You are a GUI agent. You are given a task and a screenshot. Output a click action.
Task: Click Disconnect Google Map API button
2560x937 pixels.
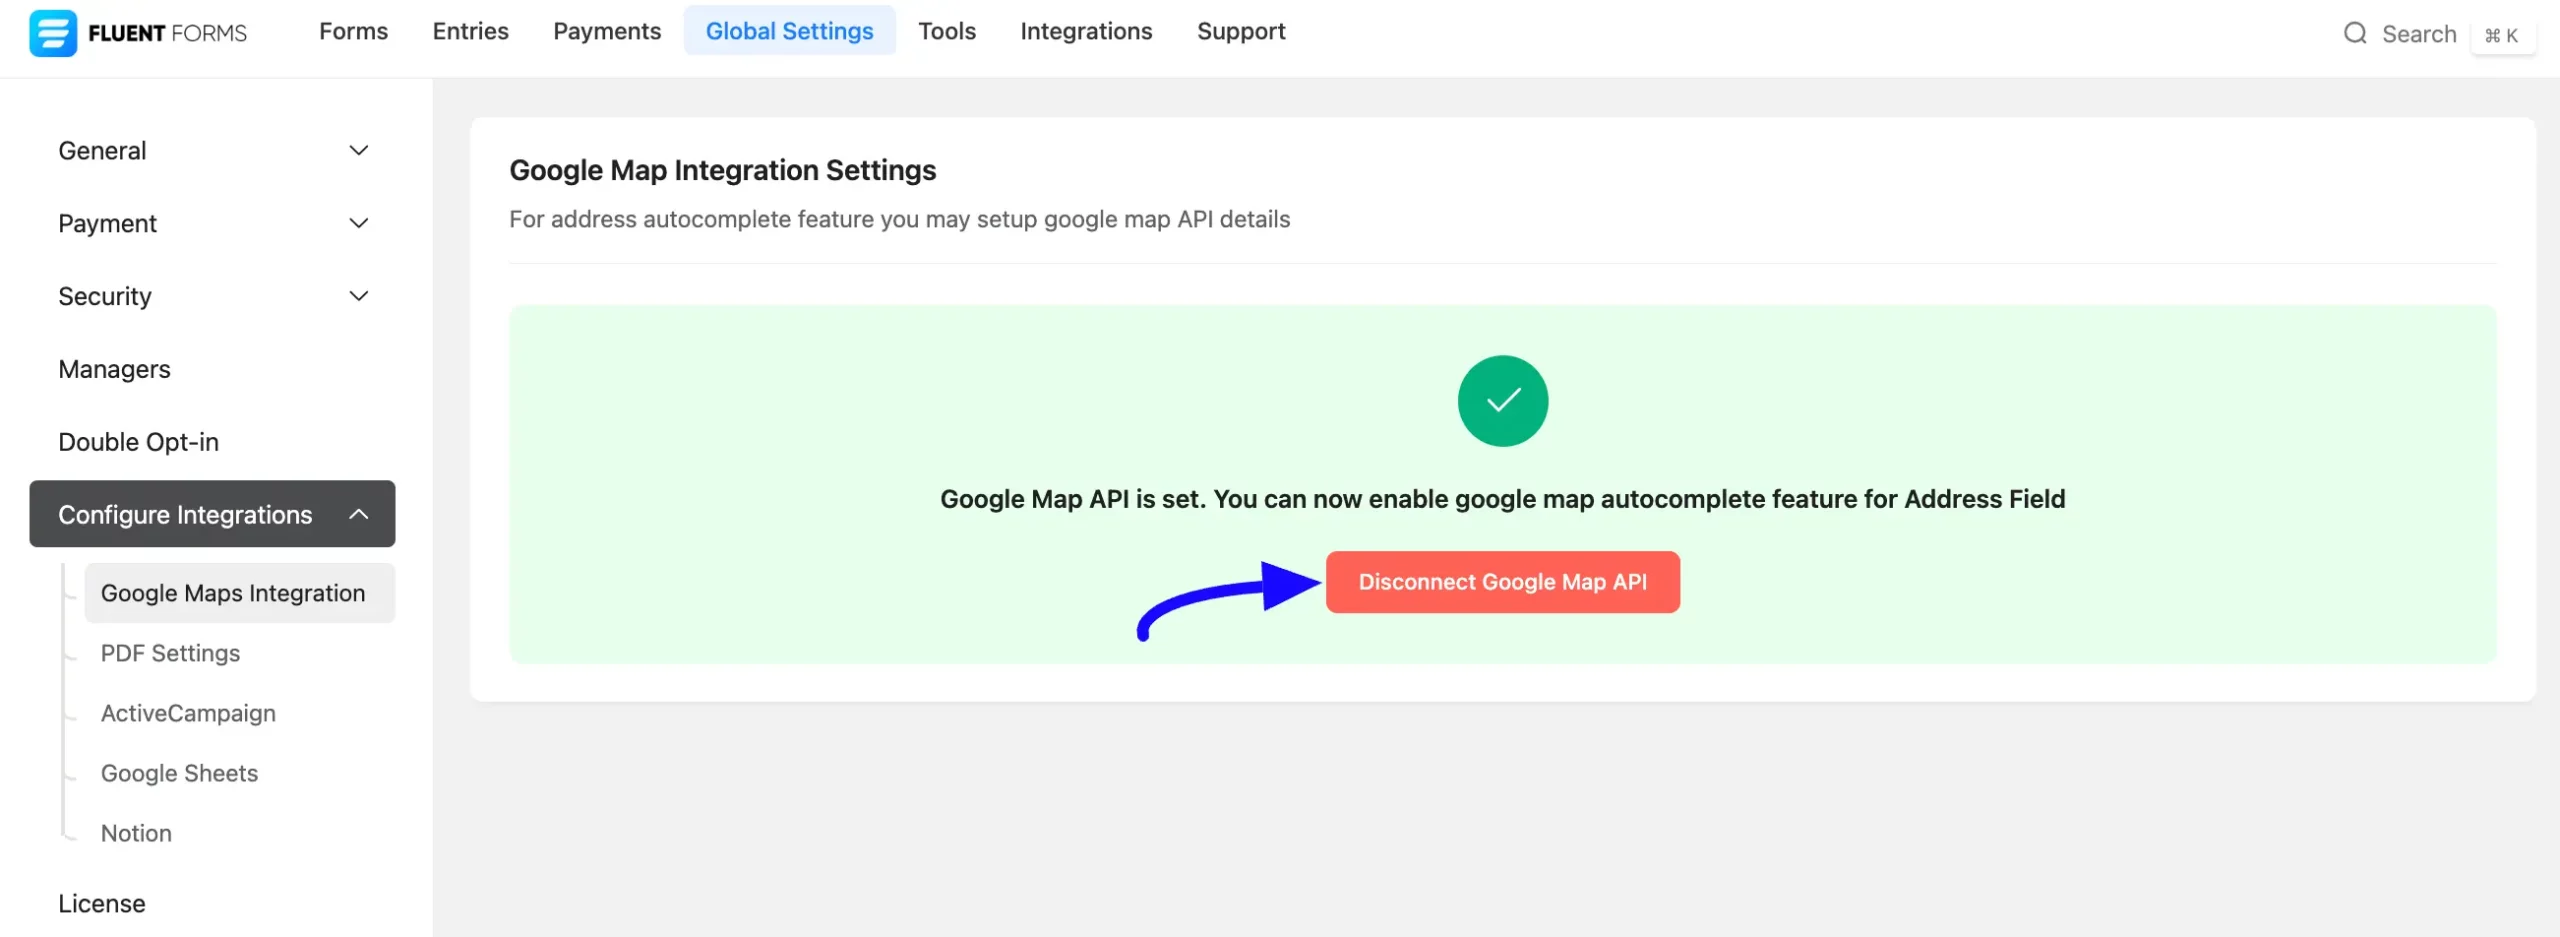pyautogui.click(x=1502, y=582)
